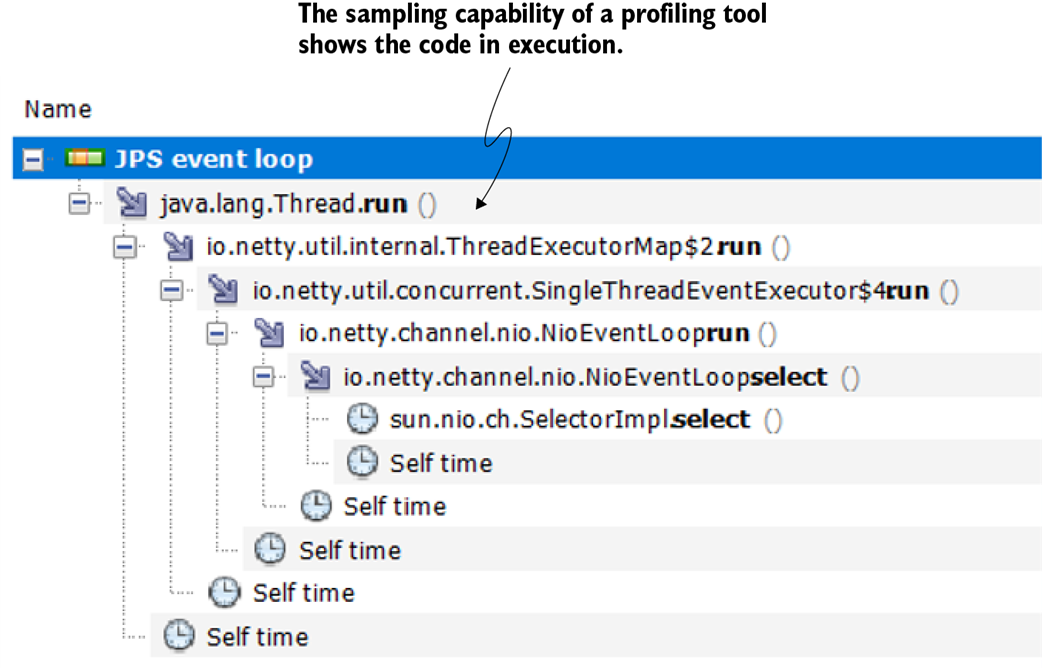Screen dimensions: 1042x668
Task: Select the java.lang.Thread.run label text
Action: (283, 204)
